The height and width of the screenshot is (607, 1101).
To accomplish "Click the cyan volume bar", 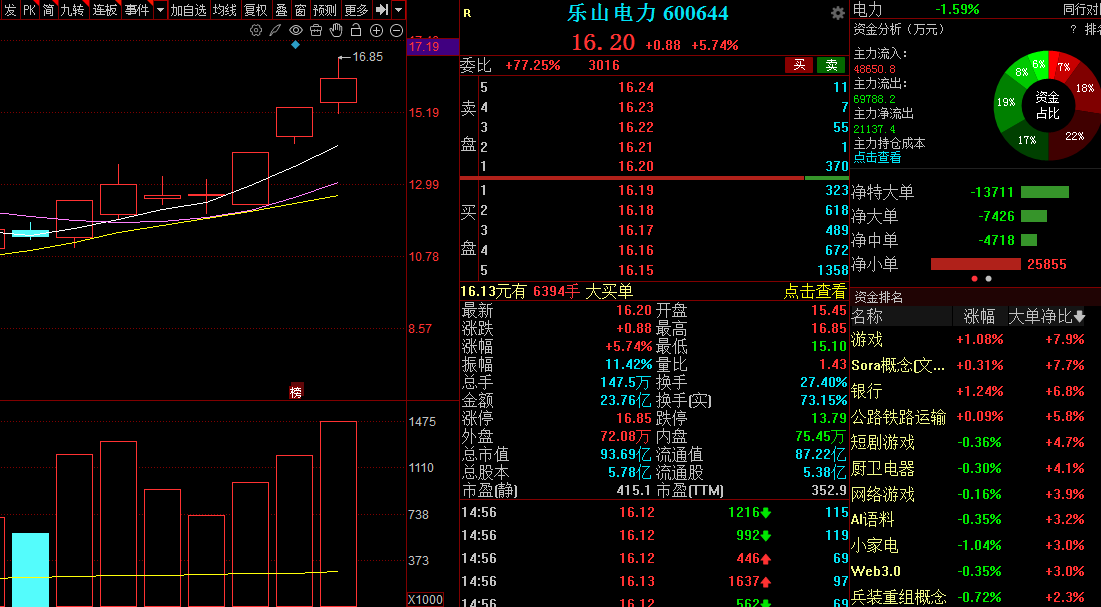I will point(30,570).
